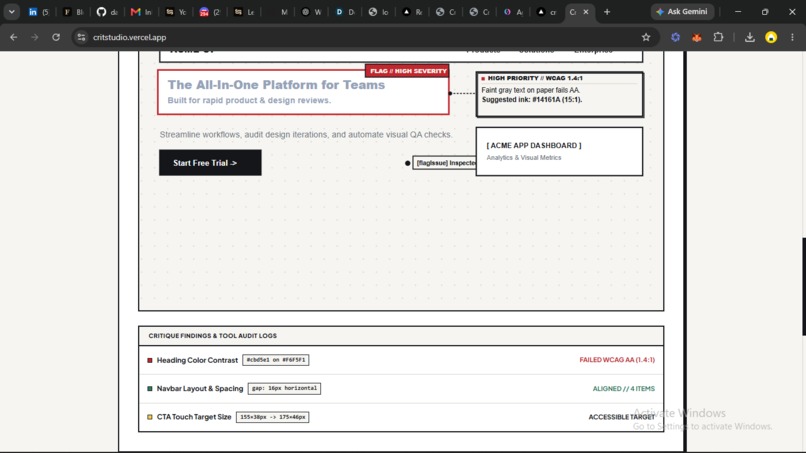Open the blue gear extension icon
806x453 pixels.
675,37
